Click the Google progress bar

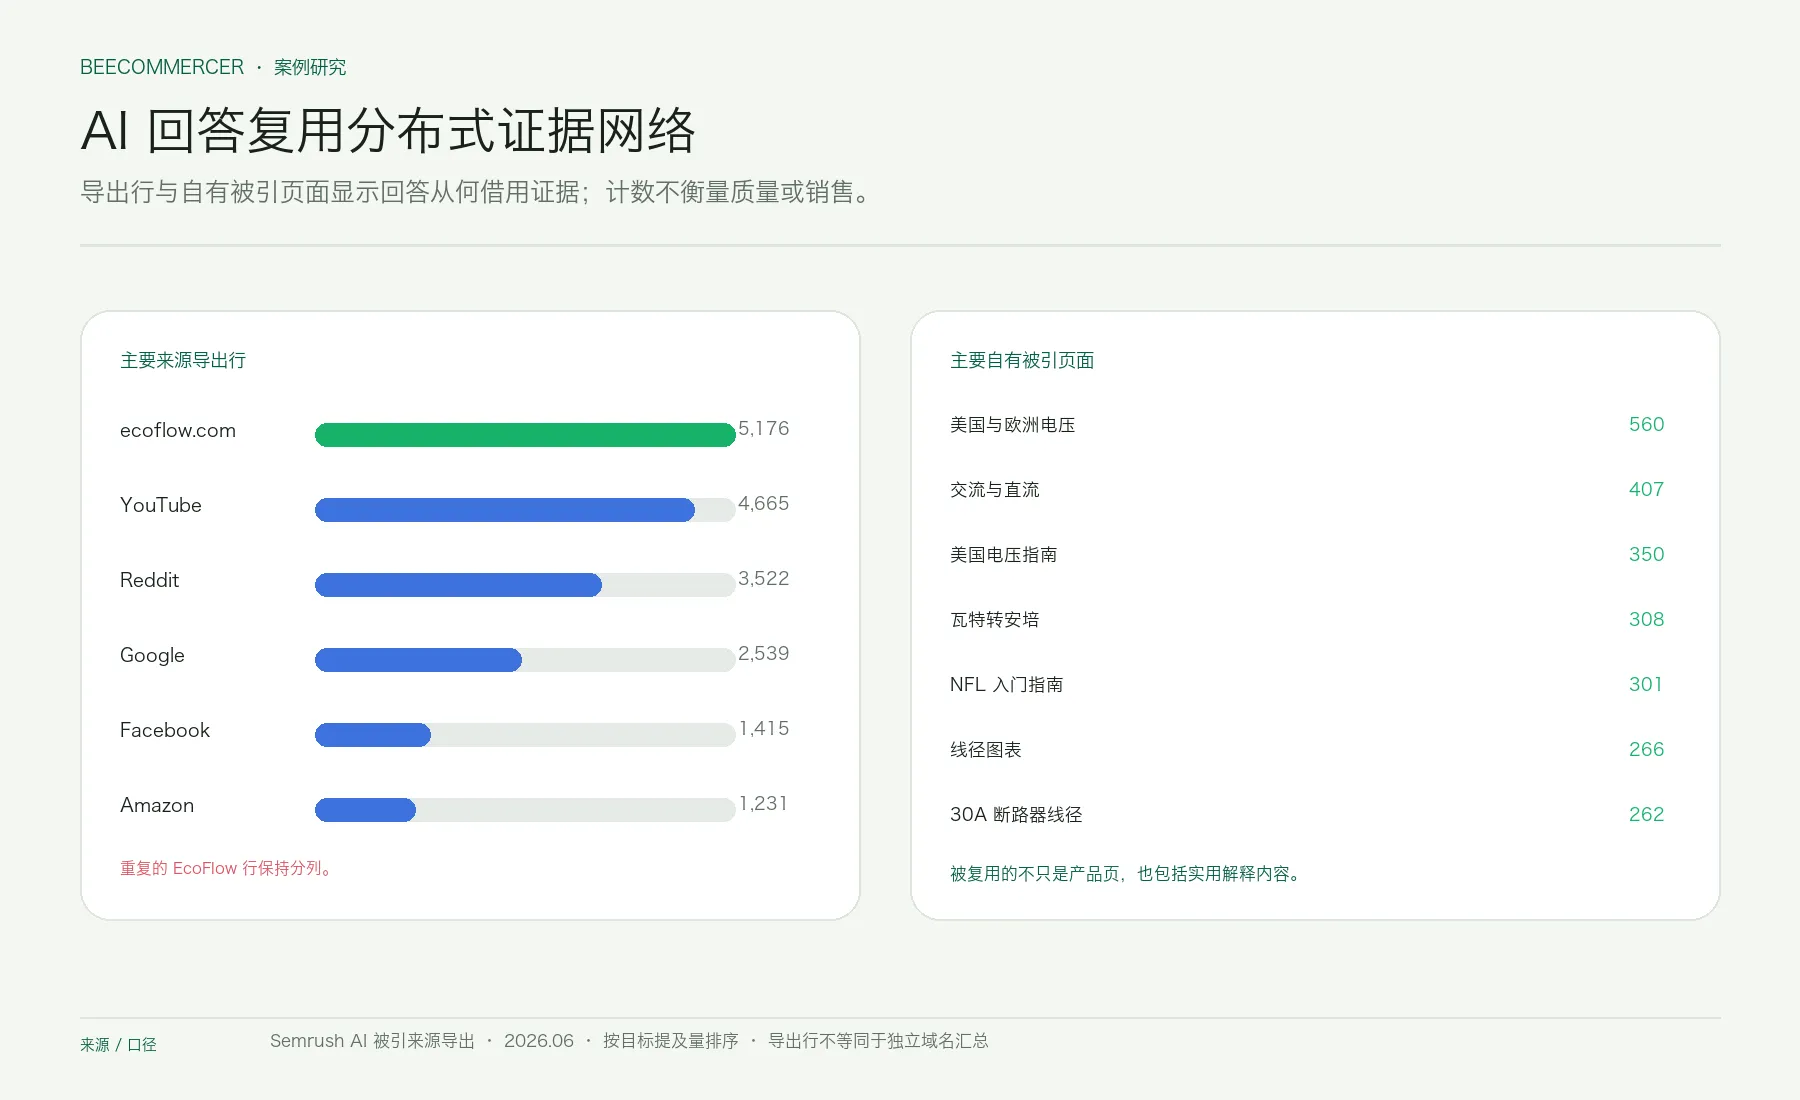(x=525, y=660)
